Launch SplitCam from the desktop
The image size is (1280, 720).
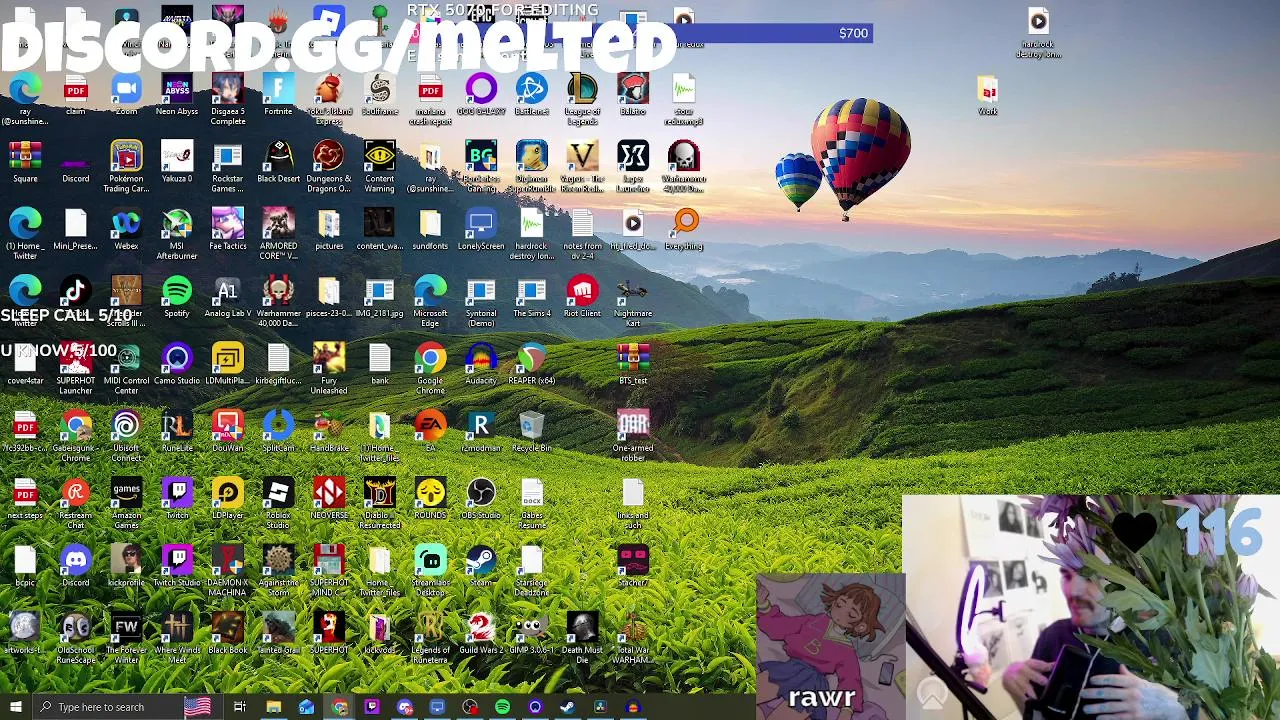278,430
